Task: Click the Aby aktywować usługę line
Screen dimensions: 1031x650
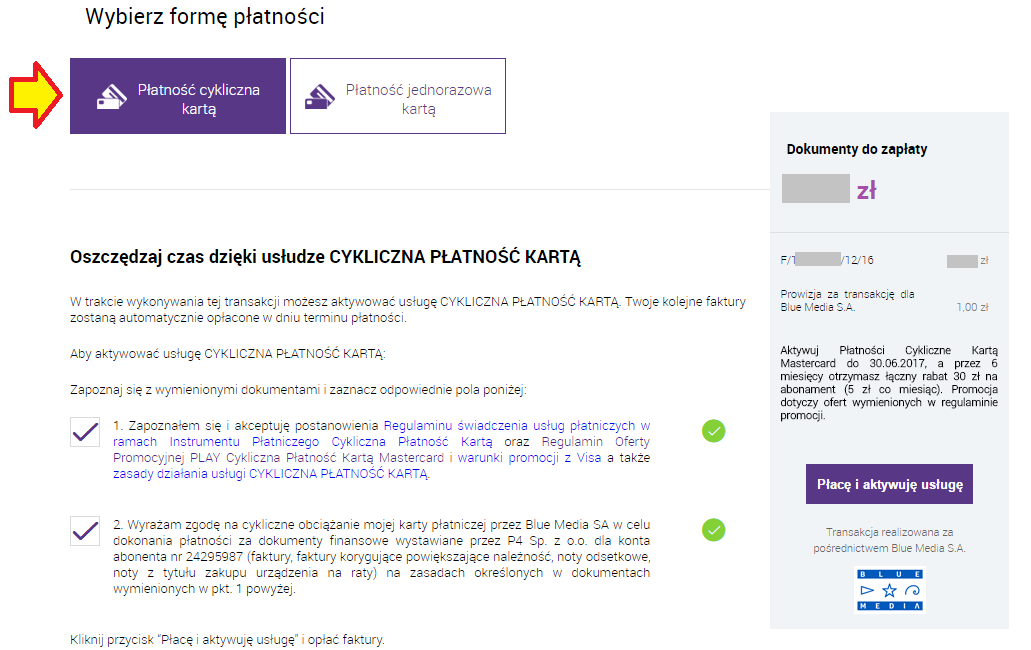Action: [x=228, y=354]
